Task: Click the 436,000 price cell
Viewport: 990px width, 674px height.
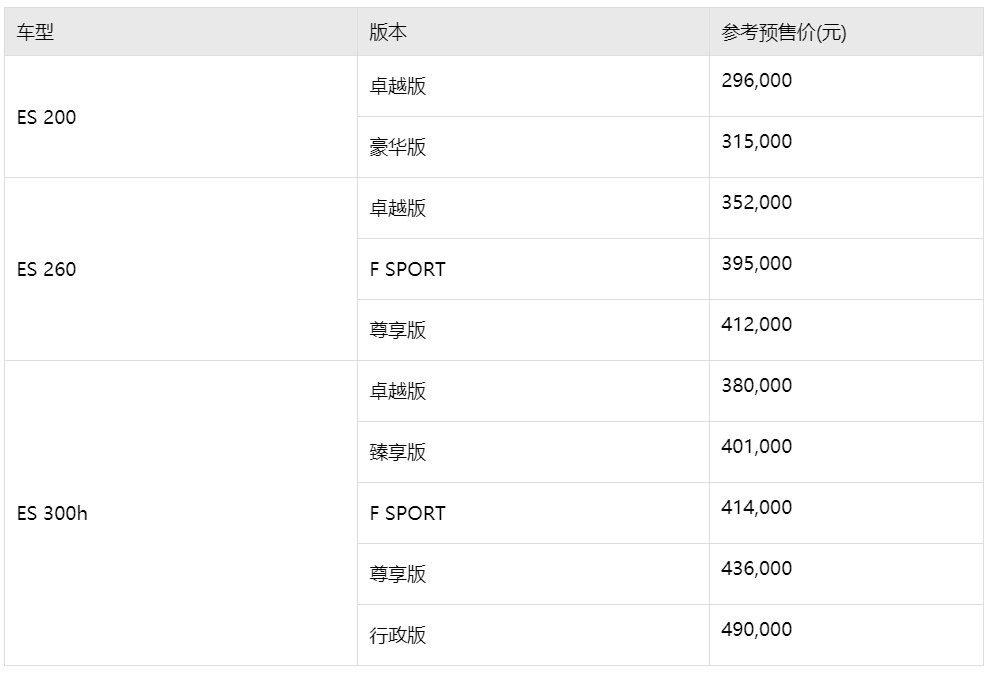Action: coord(846,574)
